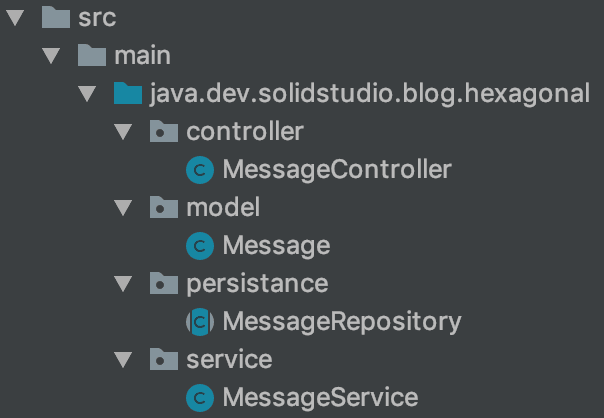Click the MessageRepository interface icon
The height and width of the screenshot is (418, 604).
[200, 322]
